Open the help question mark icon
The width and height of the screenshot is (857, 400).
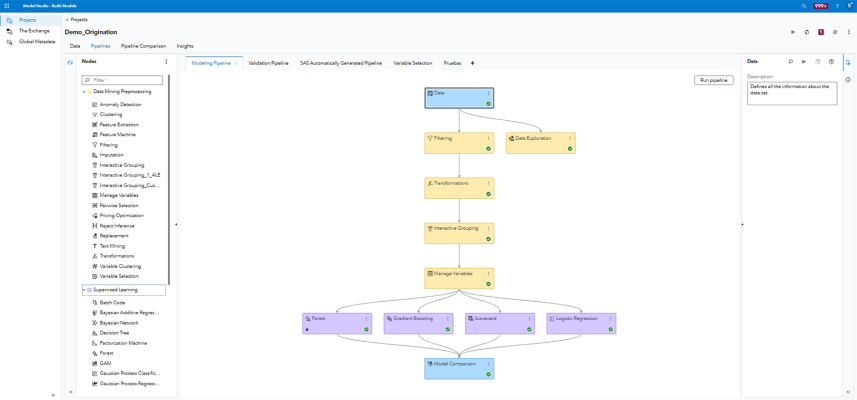(837, 6)
